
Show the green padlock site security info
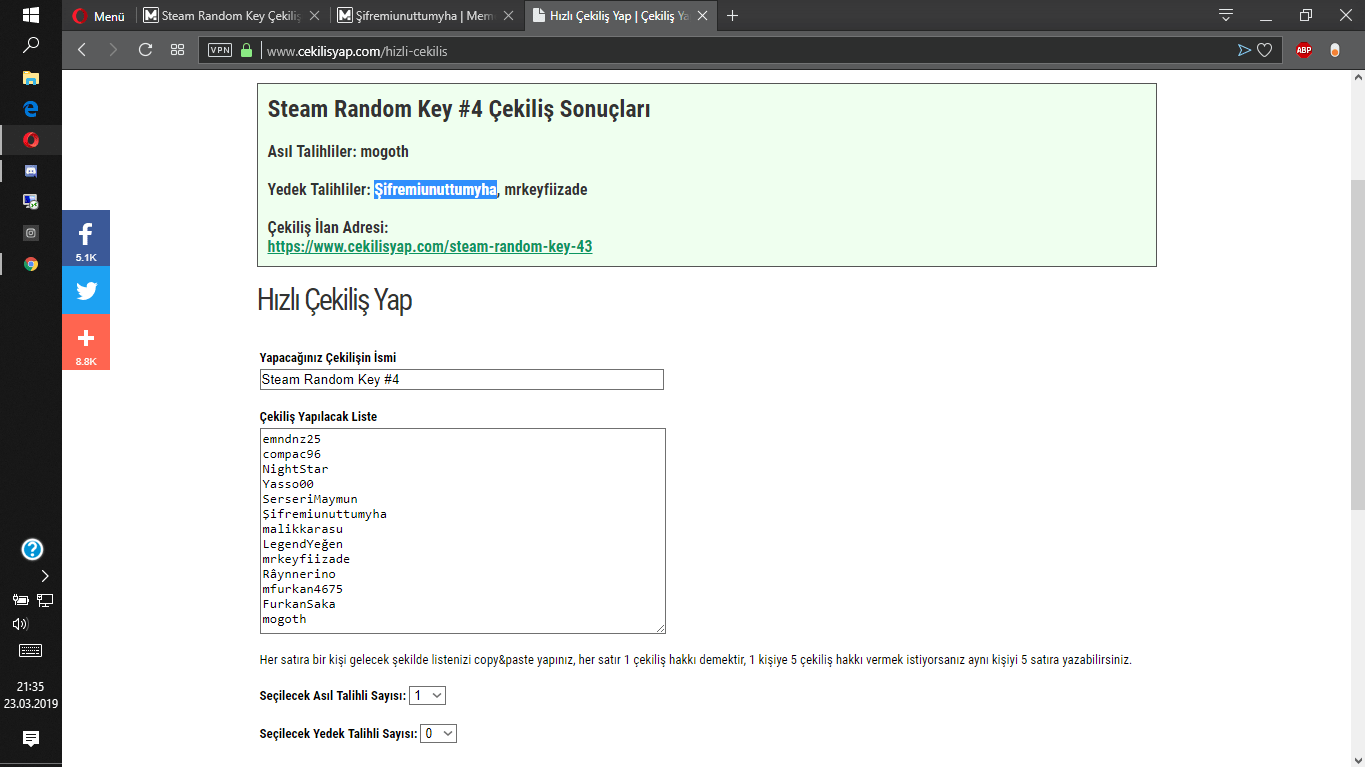[247, 50]
